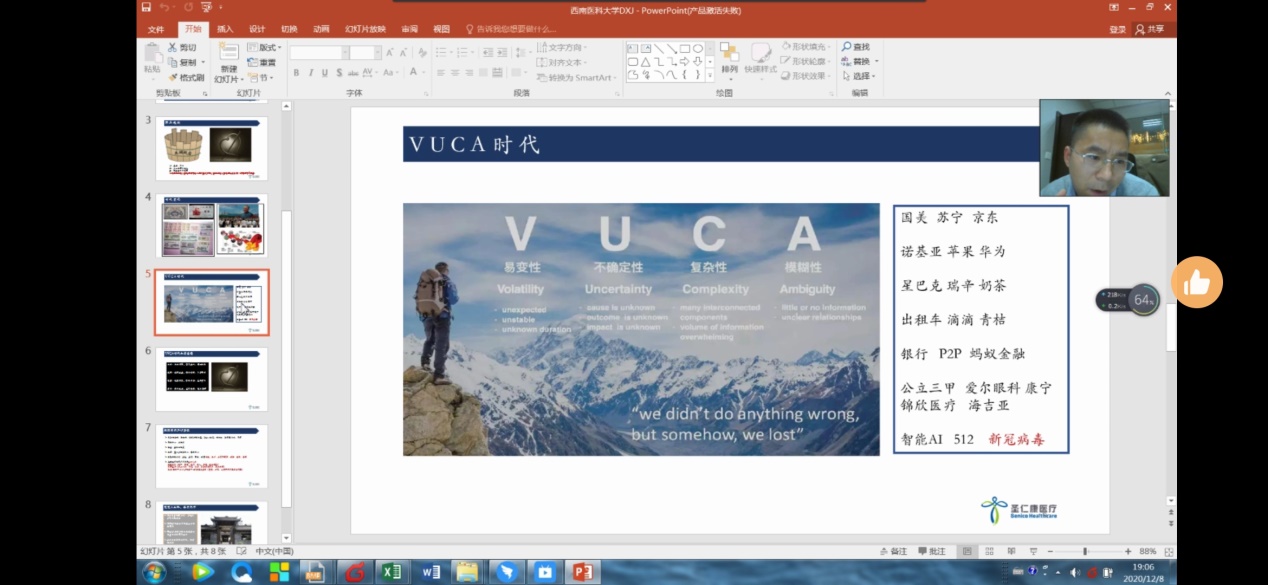
Task: Switch to the Slide Show (幻灯片放映) tab
Action: click(365, 29)
